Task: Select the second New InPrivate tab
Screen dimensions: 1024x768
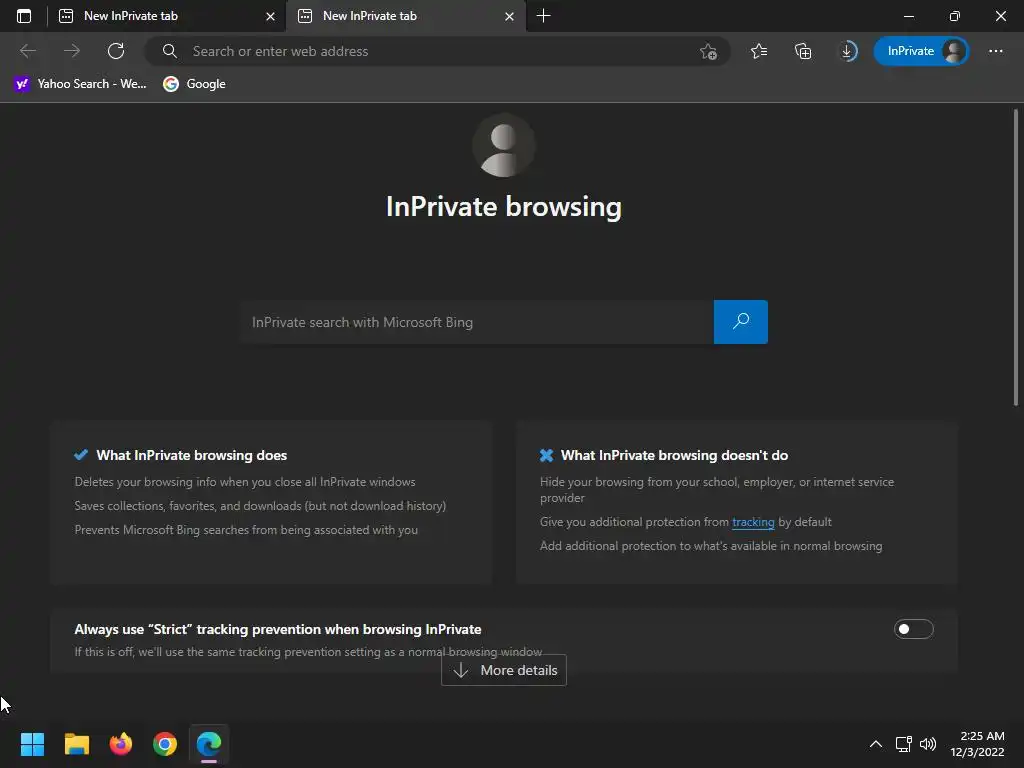Action: pos(405,16)
